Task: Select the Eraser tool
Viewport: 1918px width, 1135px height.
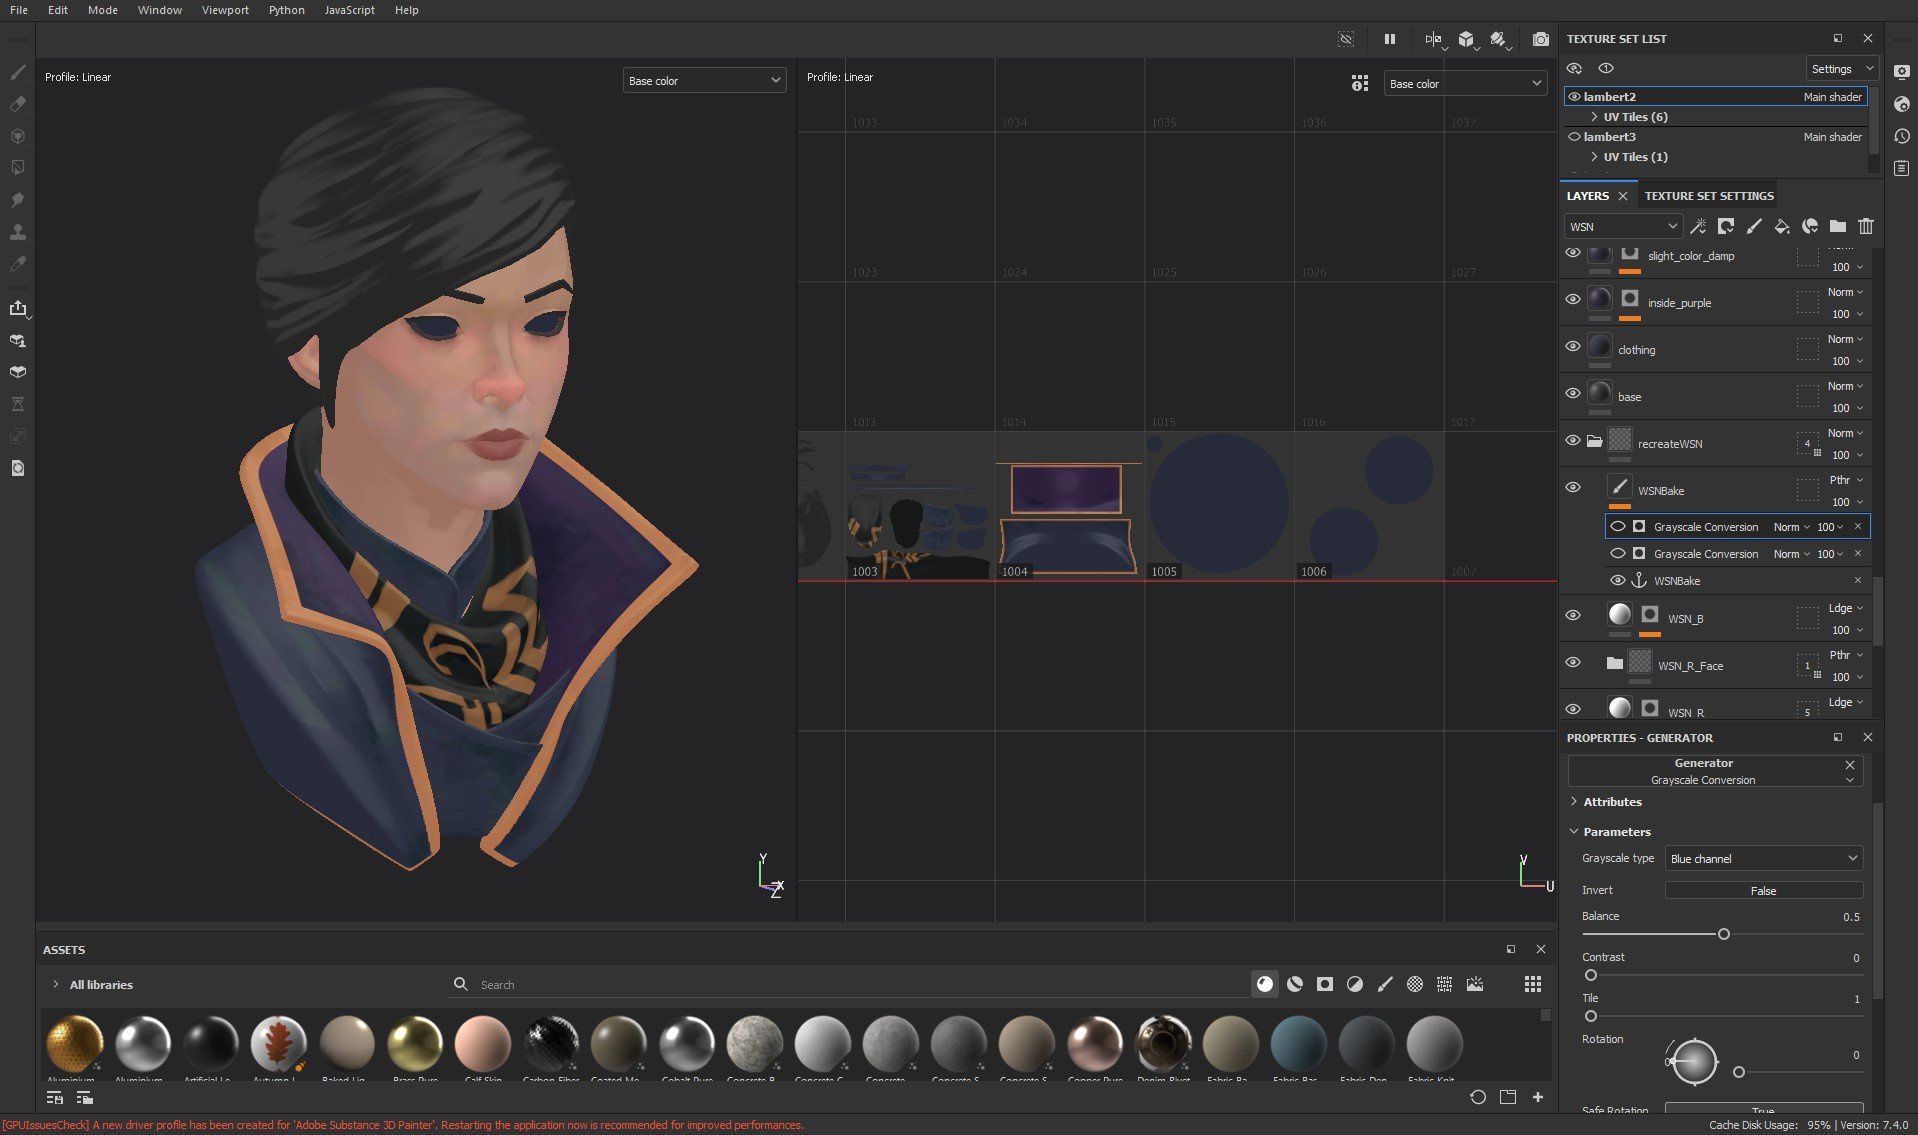Action: click(18, 104)
